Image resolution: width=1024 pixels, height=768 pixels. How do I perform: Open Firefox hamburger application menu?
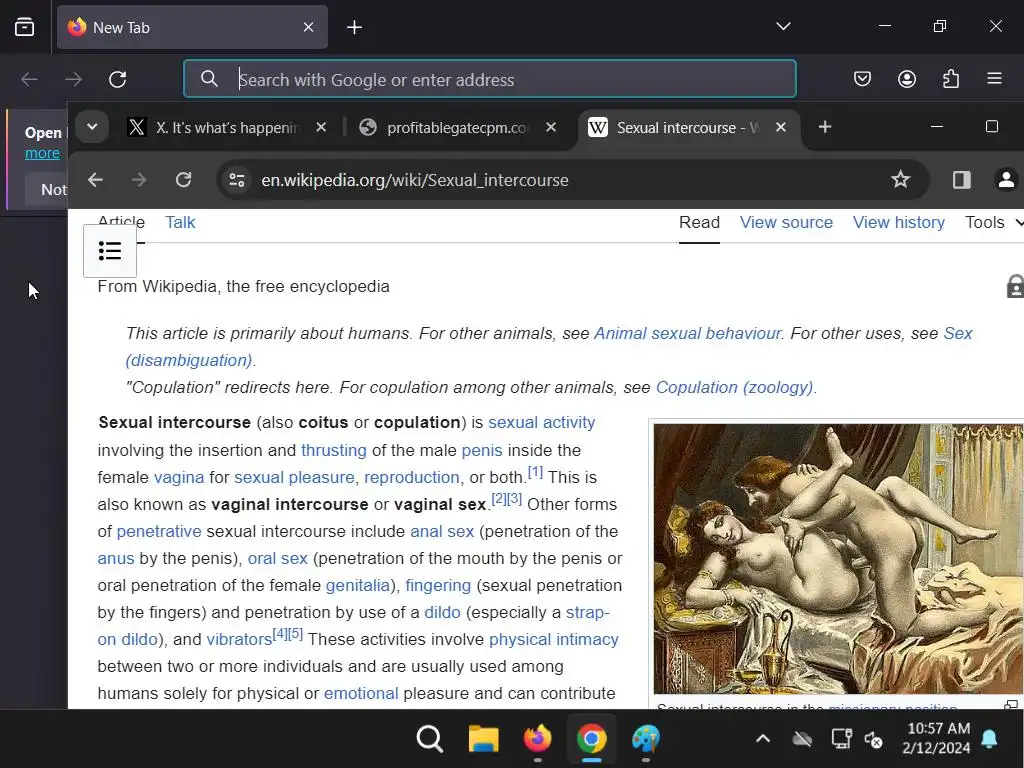pos(994,79)
